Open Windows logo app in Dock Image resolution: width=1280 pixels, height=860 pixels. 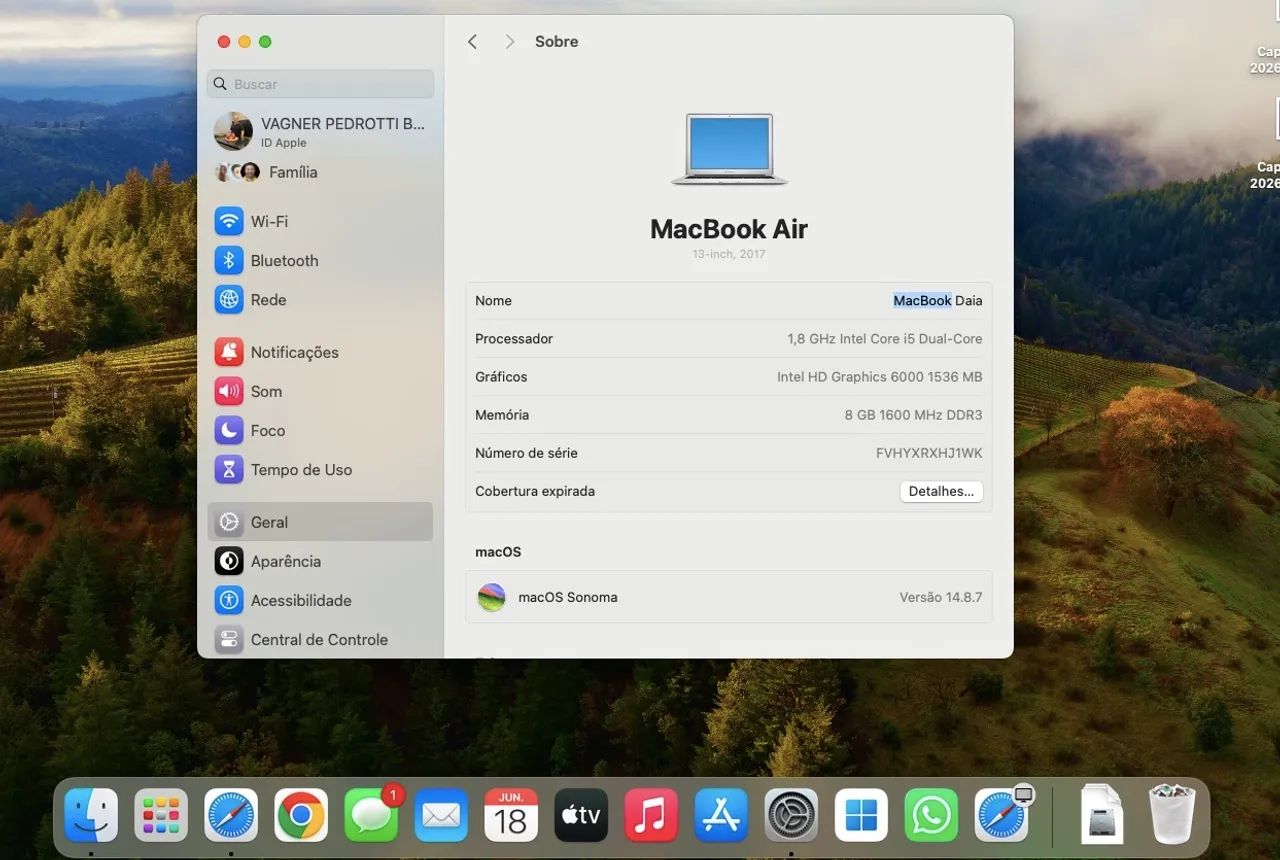tap(861, 815)
